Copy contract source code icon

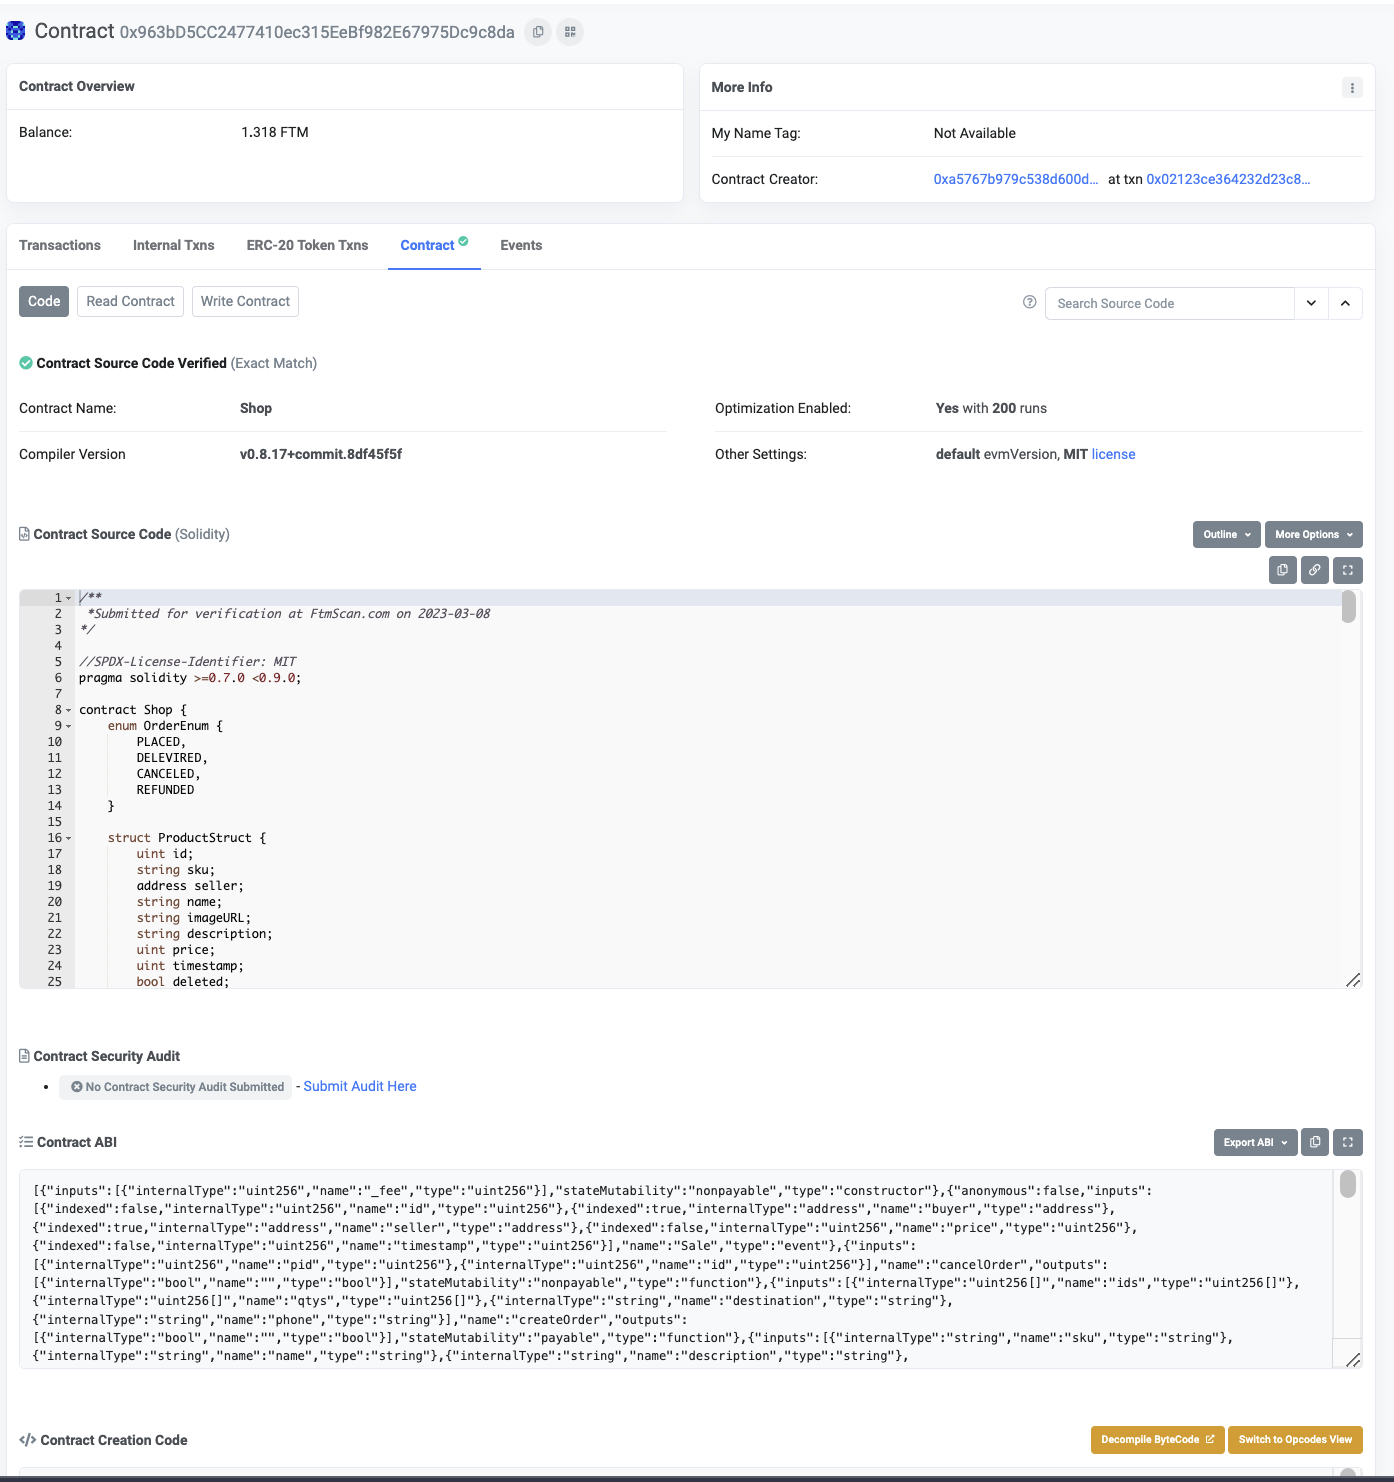1282,570
